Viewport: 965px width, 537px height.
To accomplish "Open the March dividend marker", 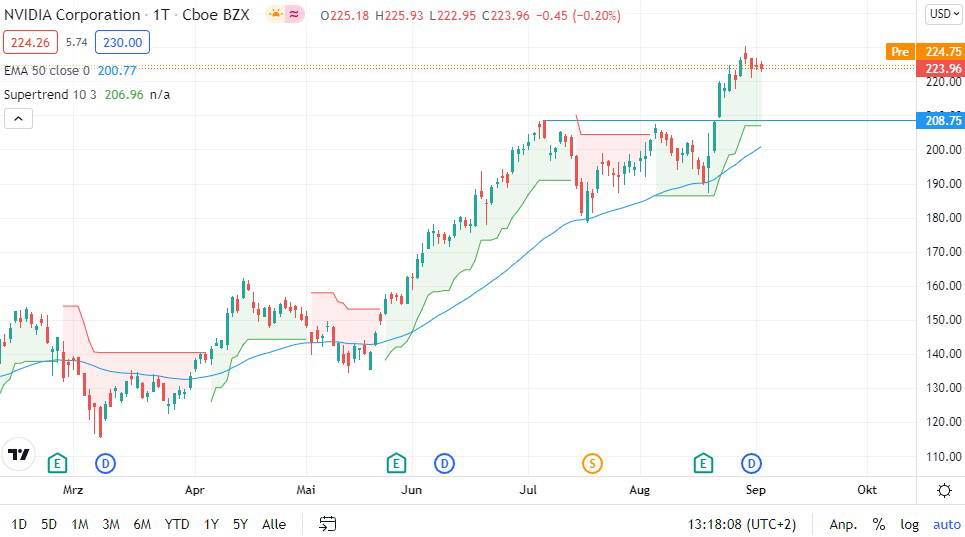I will (x=105, y=463).
